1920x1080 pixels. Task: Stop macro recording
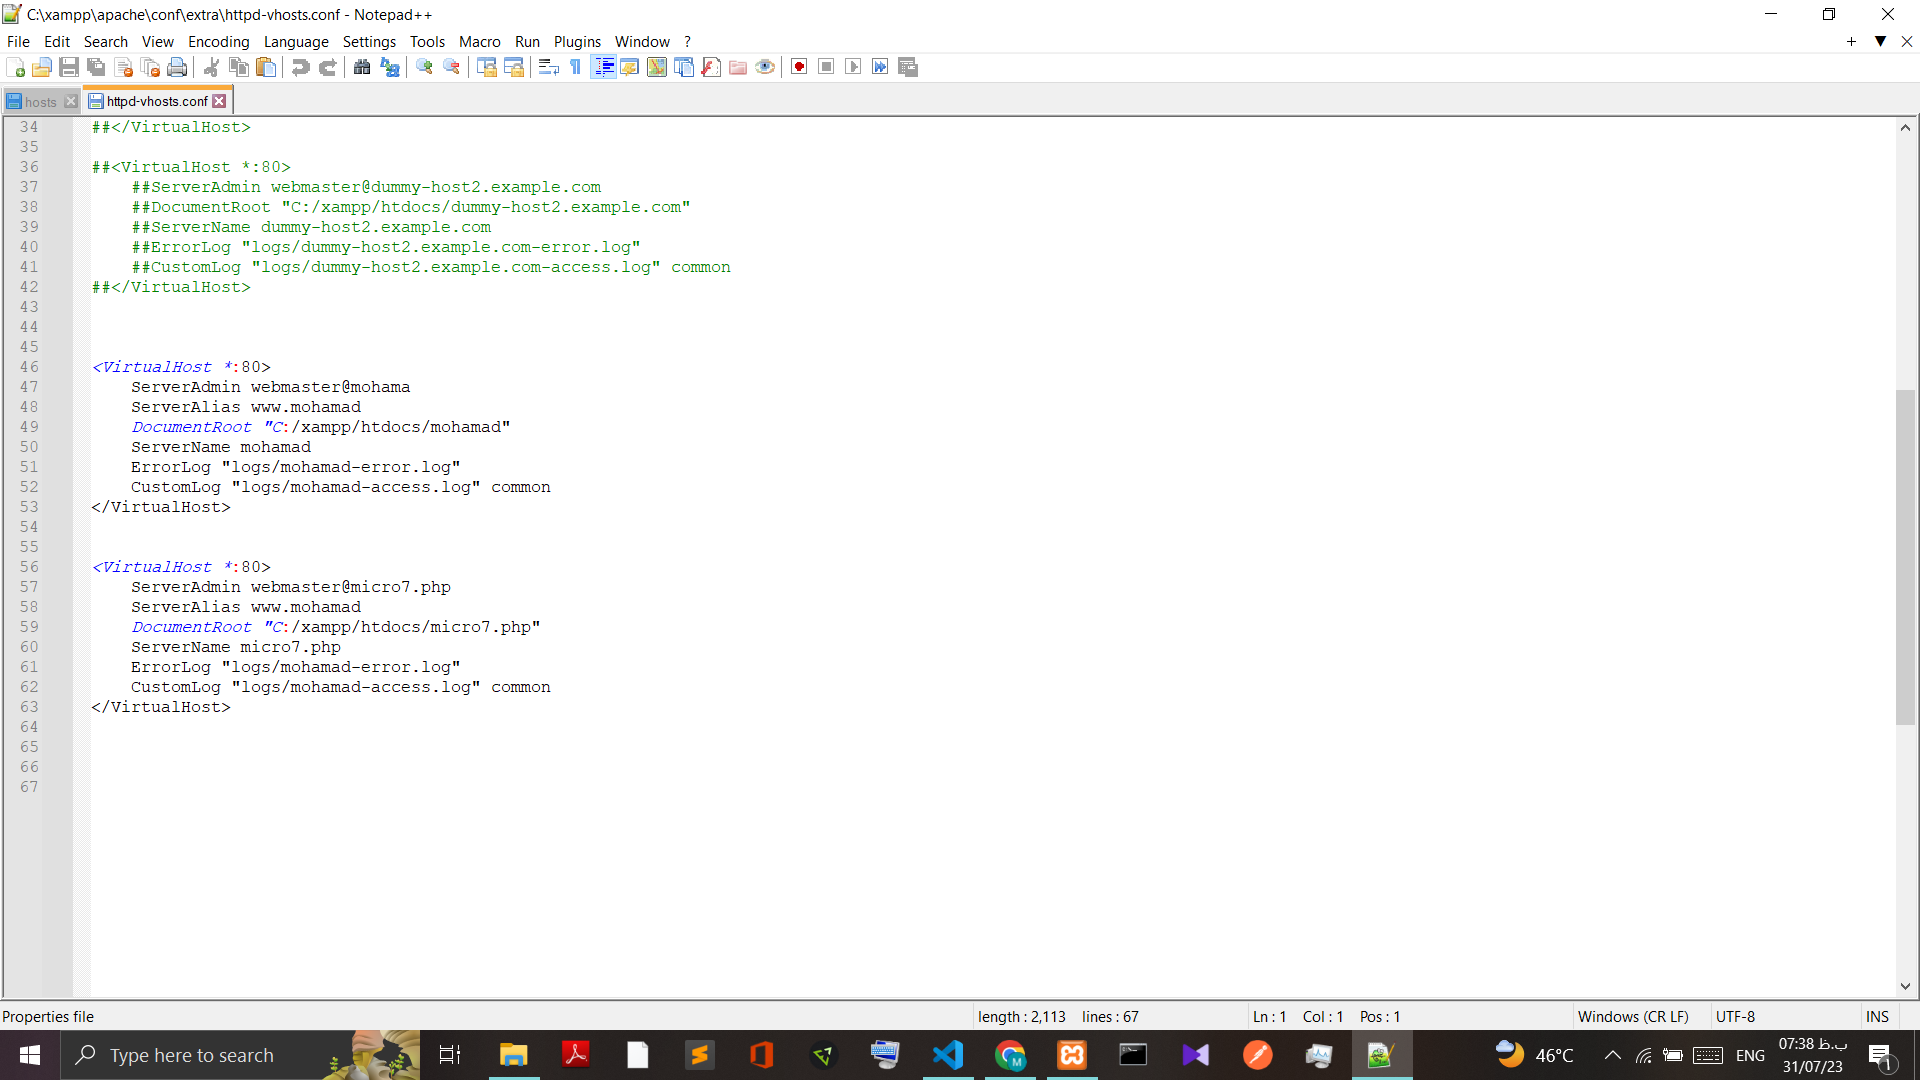[x=826, y=67]
